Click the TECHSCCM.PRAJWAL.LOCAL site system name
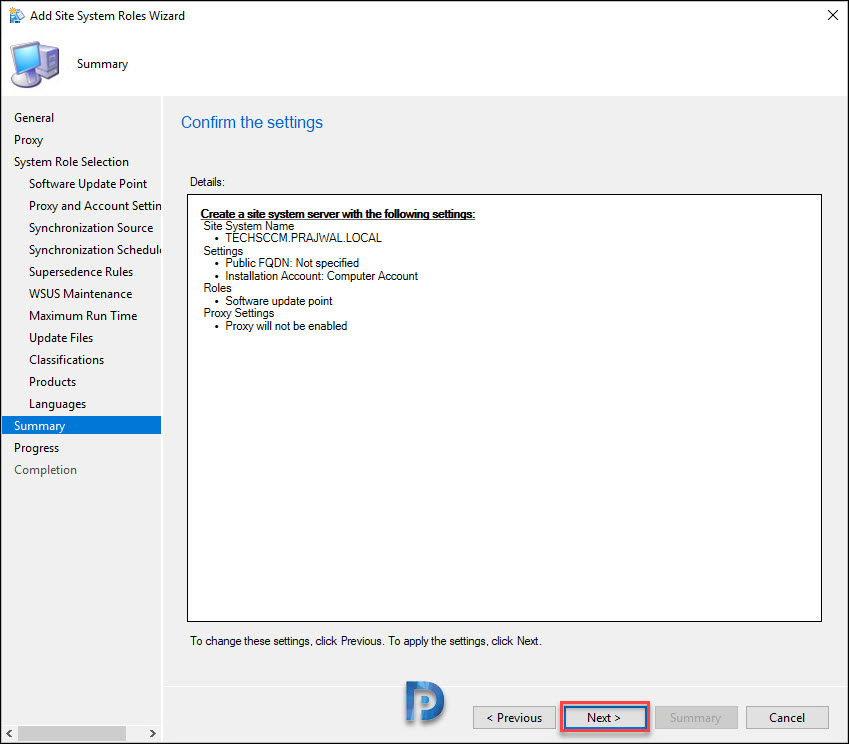This screenshot has height=744, width=849. (304, 238)
